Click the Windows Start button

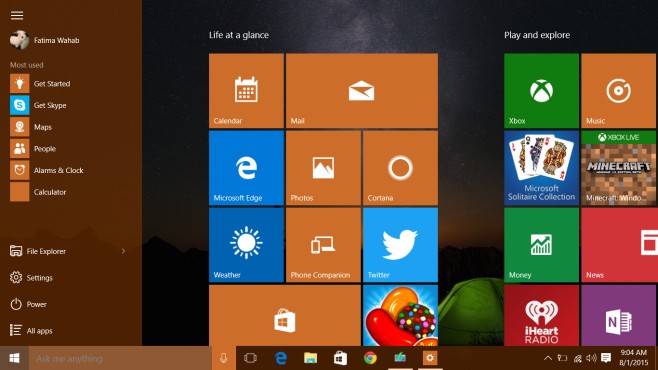point(14,358)
